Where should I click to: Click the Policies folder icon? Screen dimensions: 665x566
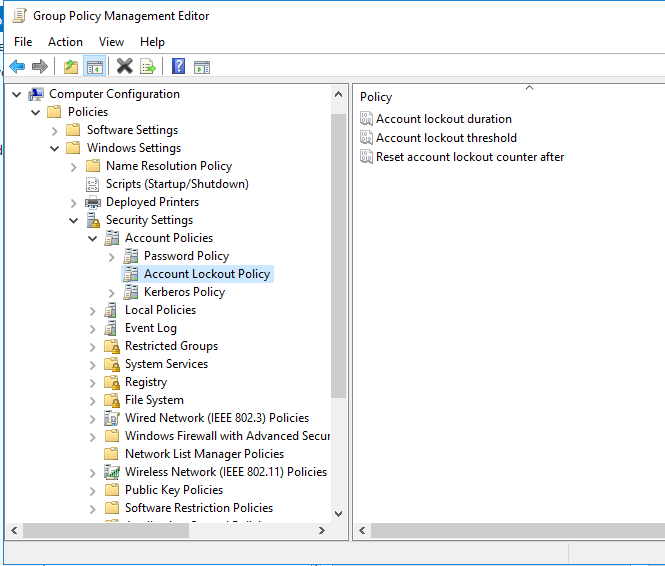pyautogui.click(x=54, y=112)
